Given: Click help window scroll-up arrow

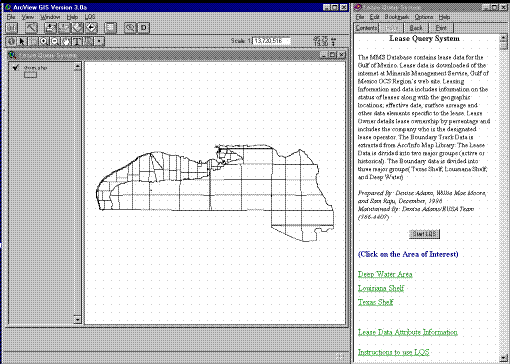Looking at the screenshot, I should coord(503,39).
